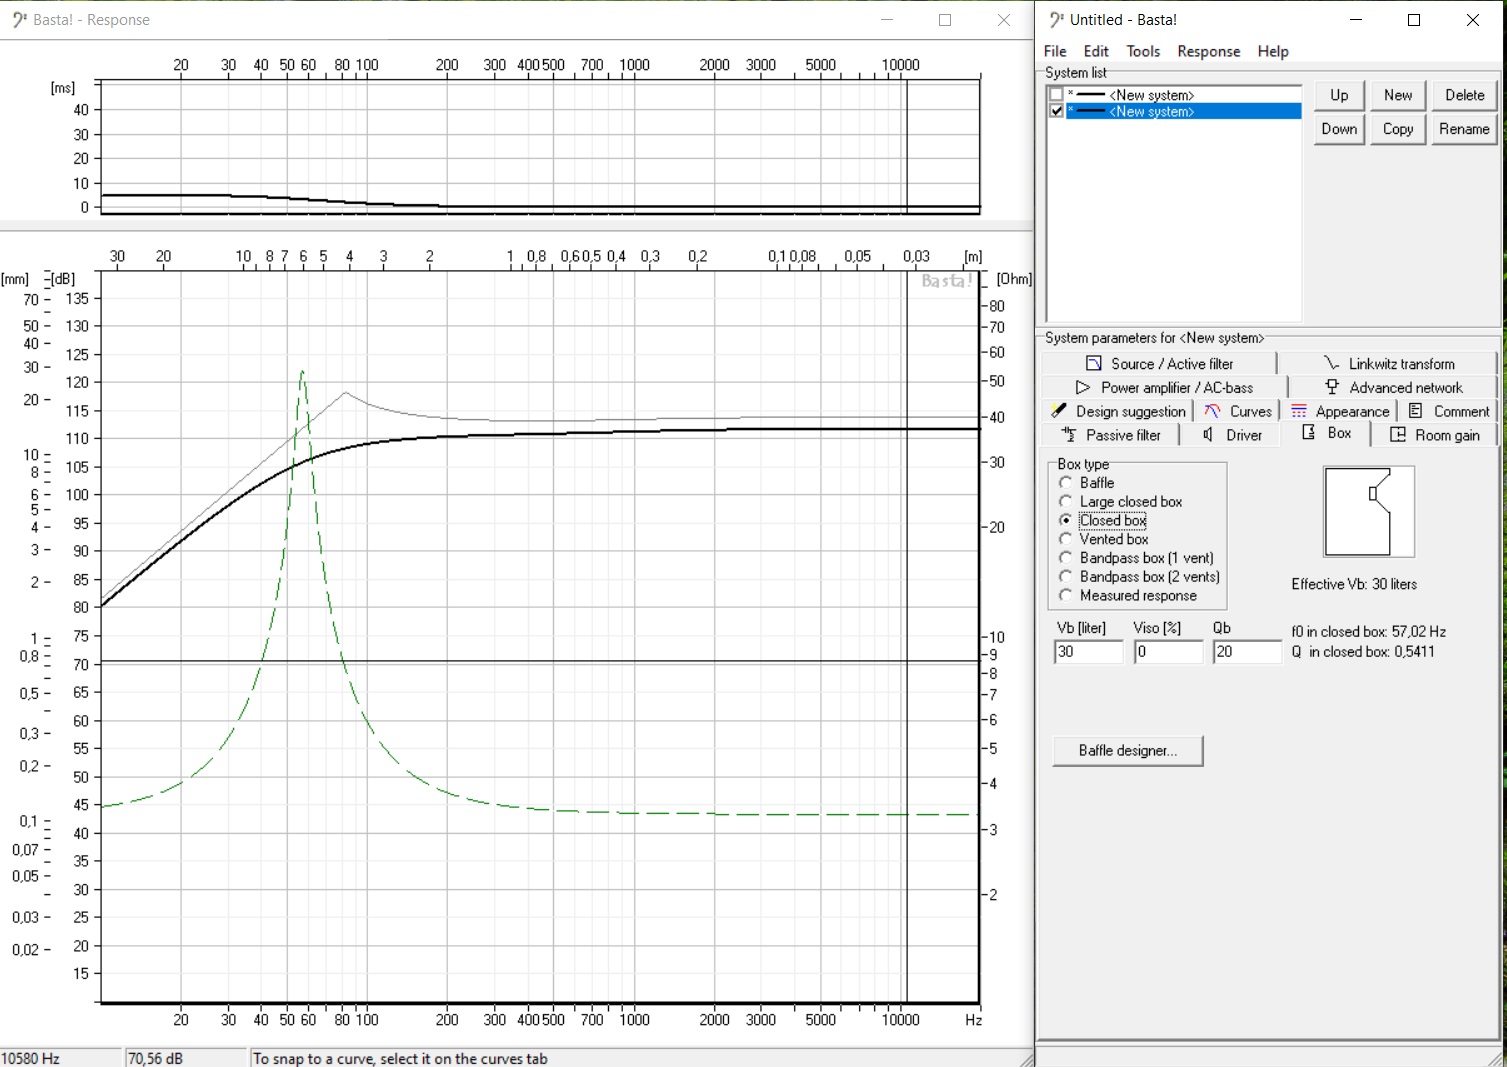Click the Rename system button
This screenshot has width=1507, height=1067.
(1464, 129)
